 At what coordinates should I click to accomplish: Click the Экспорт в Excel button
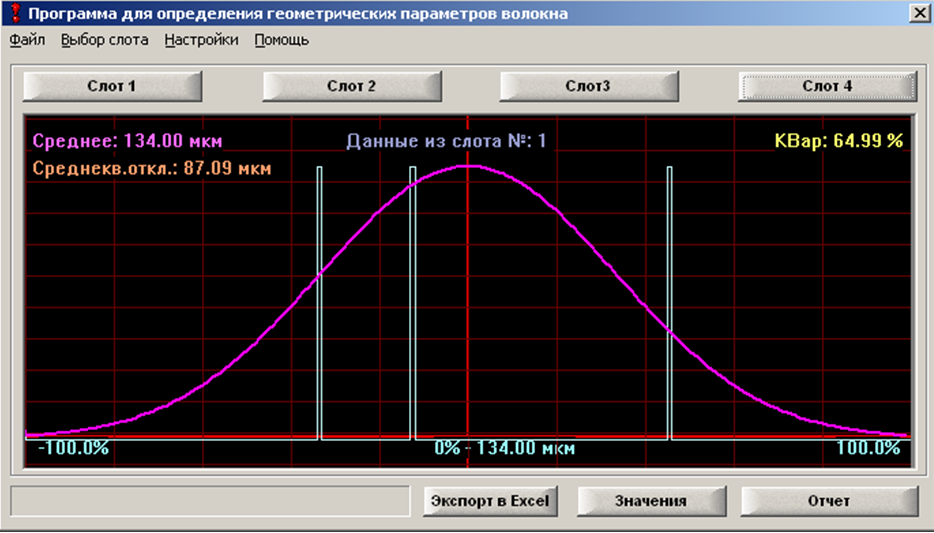[490, 501]
